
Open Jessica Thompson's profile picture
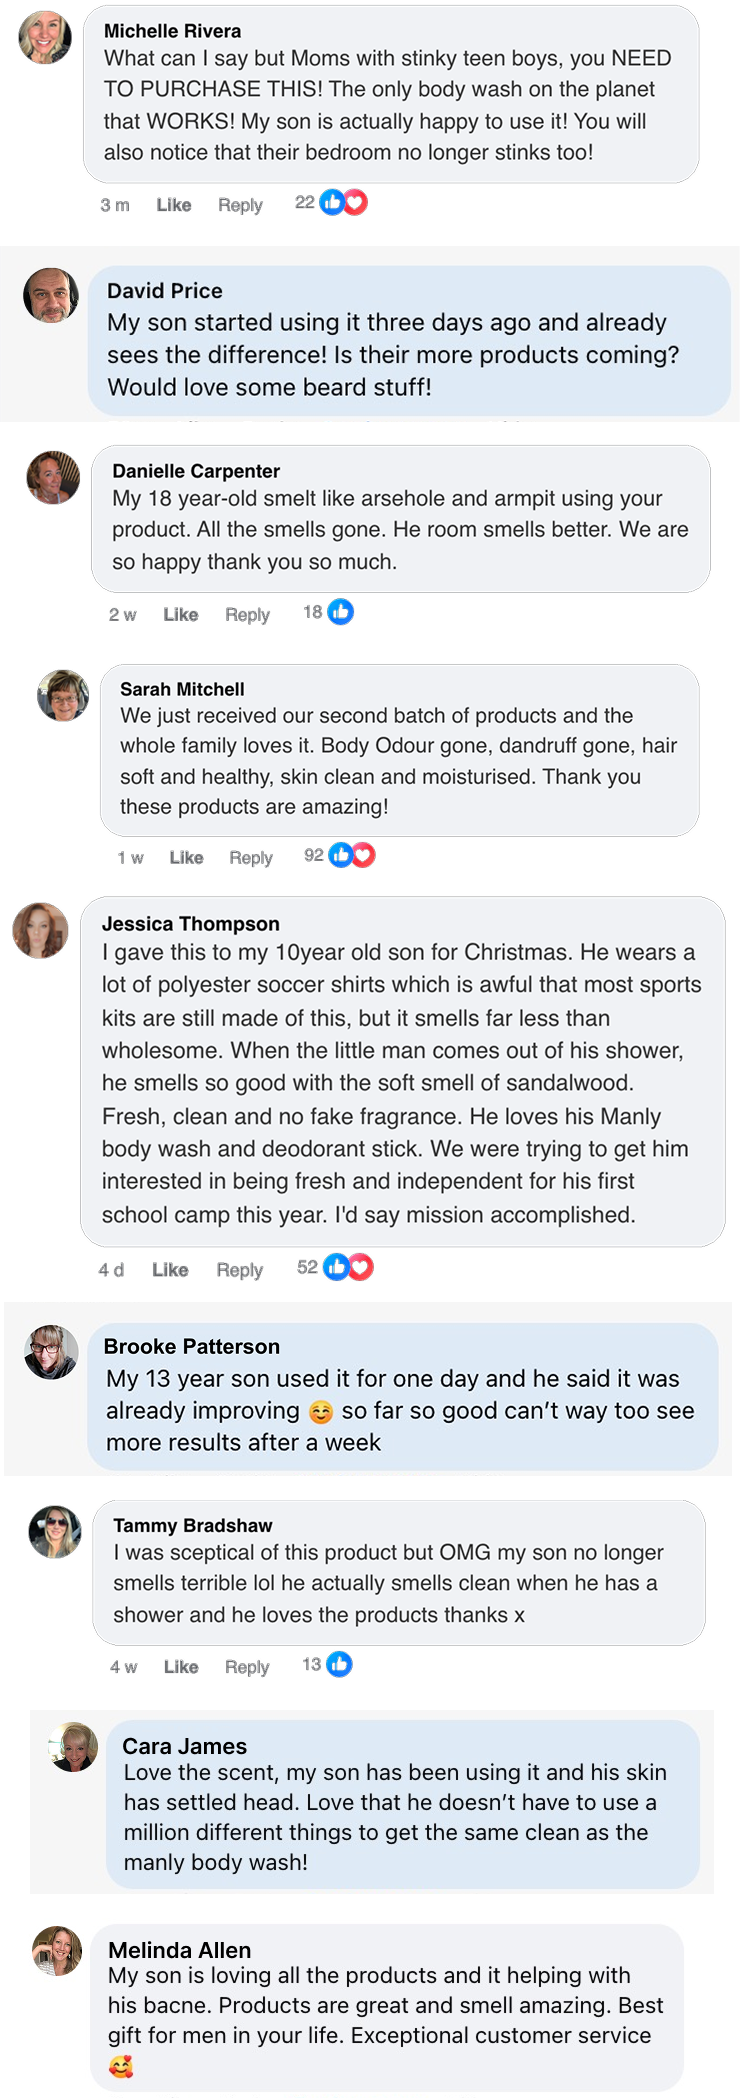(40, 930)
